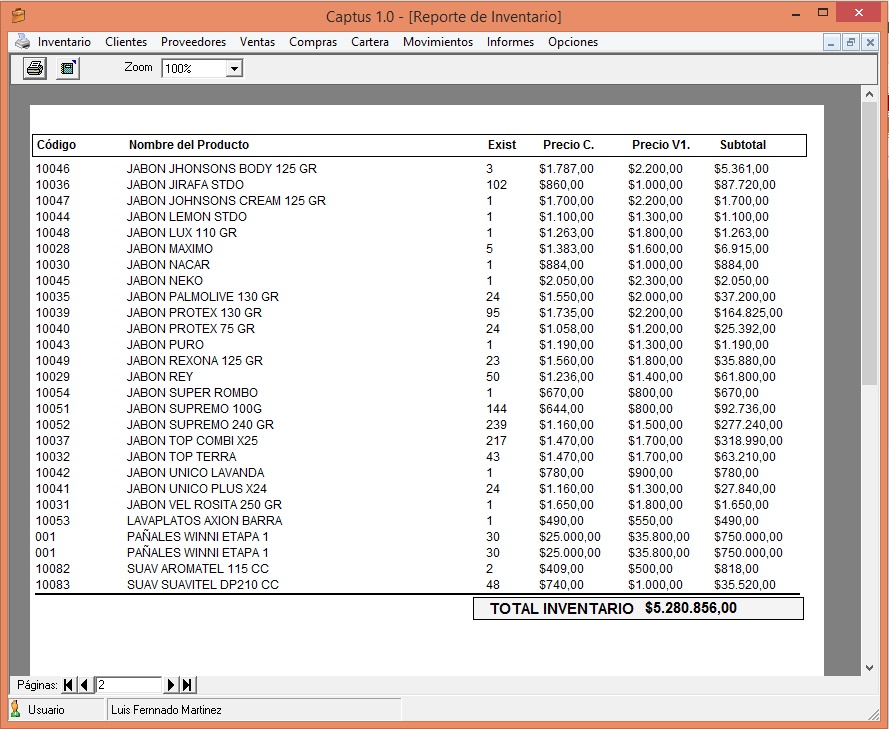This screenshot has height=729, width=889.
Task: Click the Captus app icon in title bar
Action: coord(17,16)
